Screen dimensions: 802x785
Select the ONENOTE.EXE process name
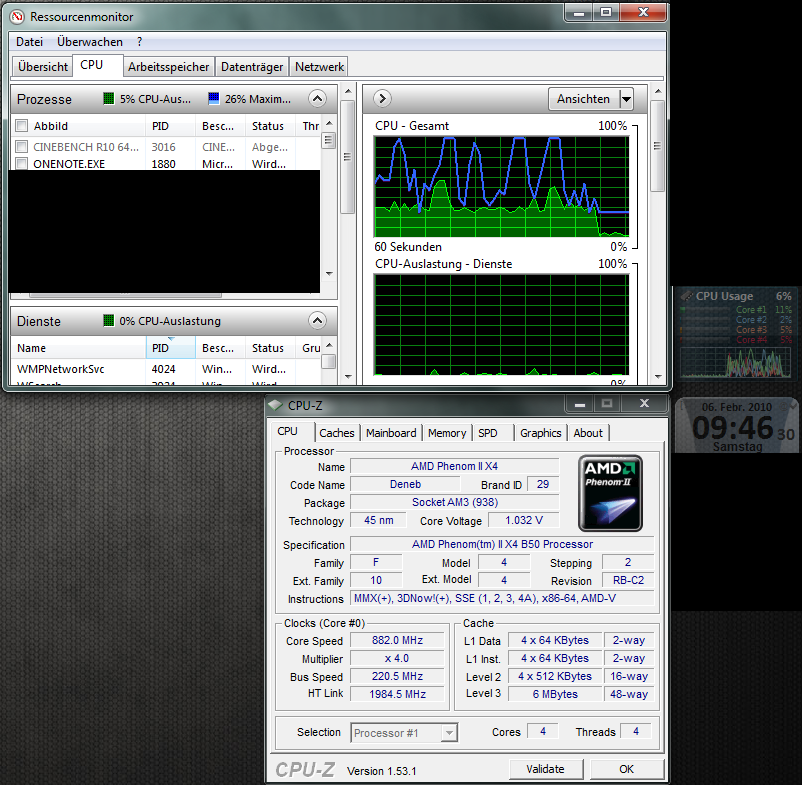click(69, 164)
